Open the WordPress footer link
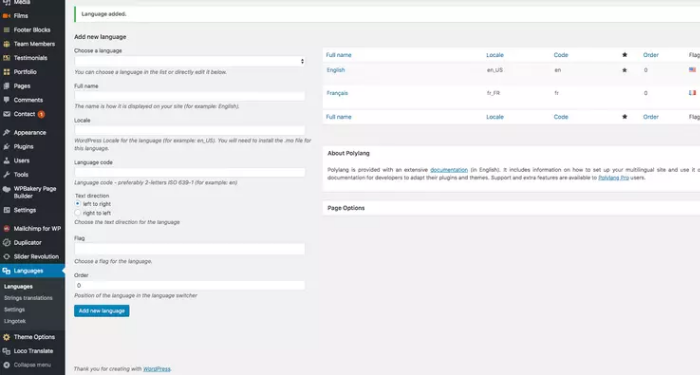This screenshot has height=375, width=700. (157, 369)
